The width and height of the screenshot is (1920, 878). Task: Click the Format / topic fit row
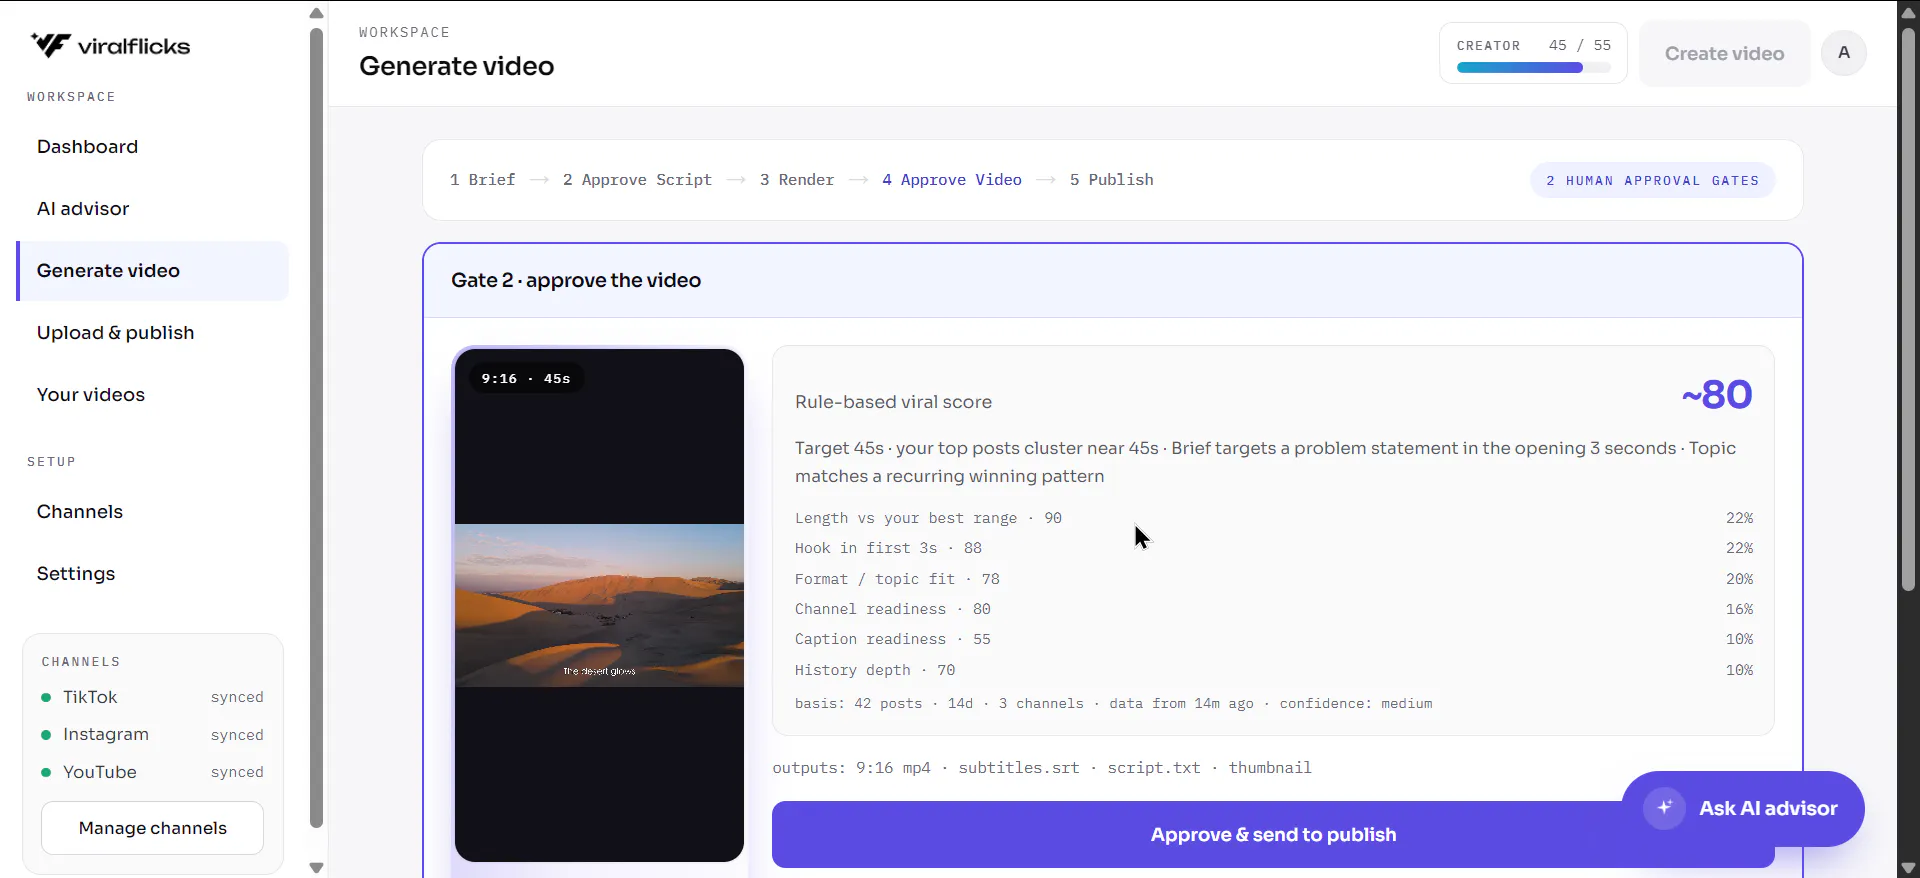(1273, 579)
